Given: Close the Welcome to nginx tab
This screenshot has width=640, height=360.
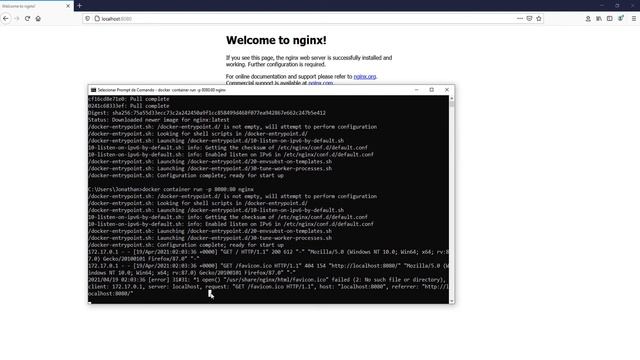Looking at the screenshot, I should pyautogui.click(x=68, y=6).
